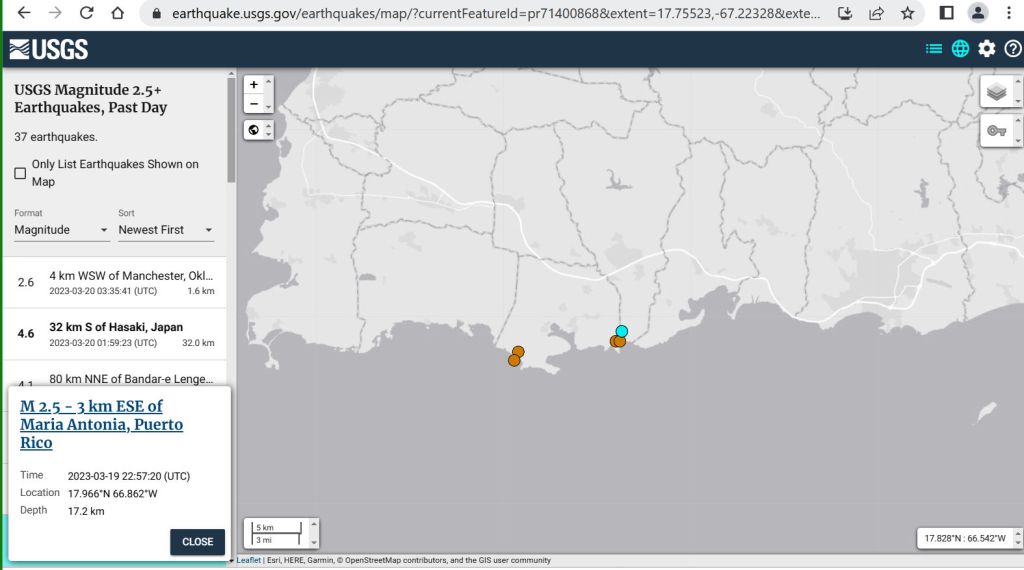Click the browser address bar URL

point(495,14)
